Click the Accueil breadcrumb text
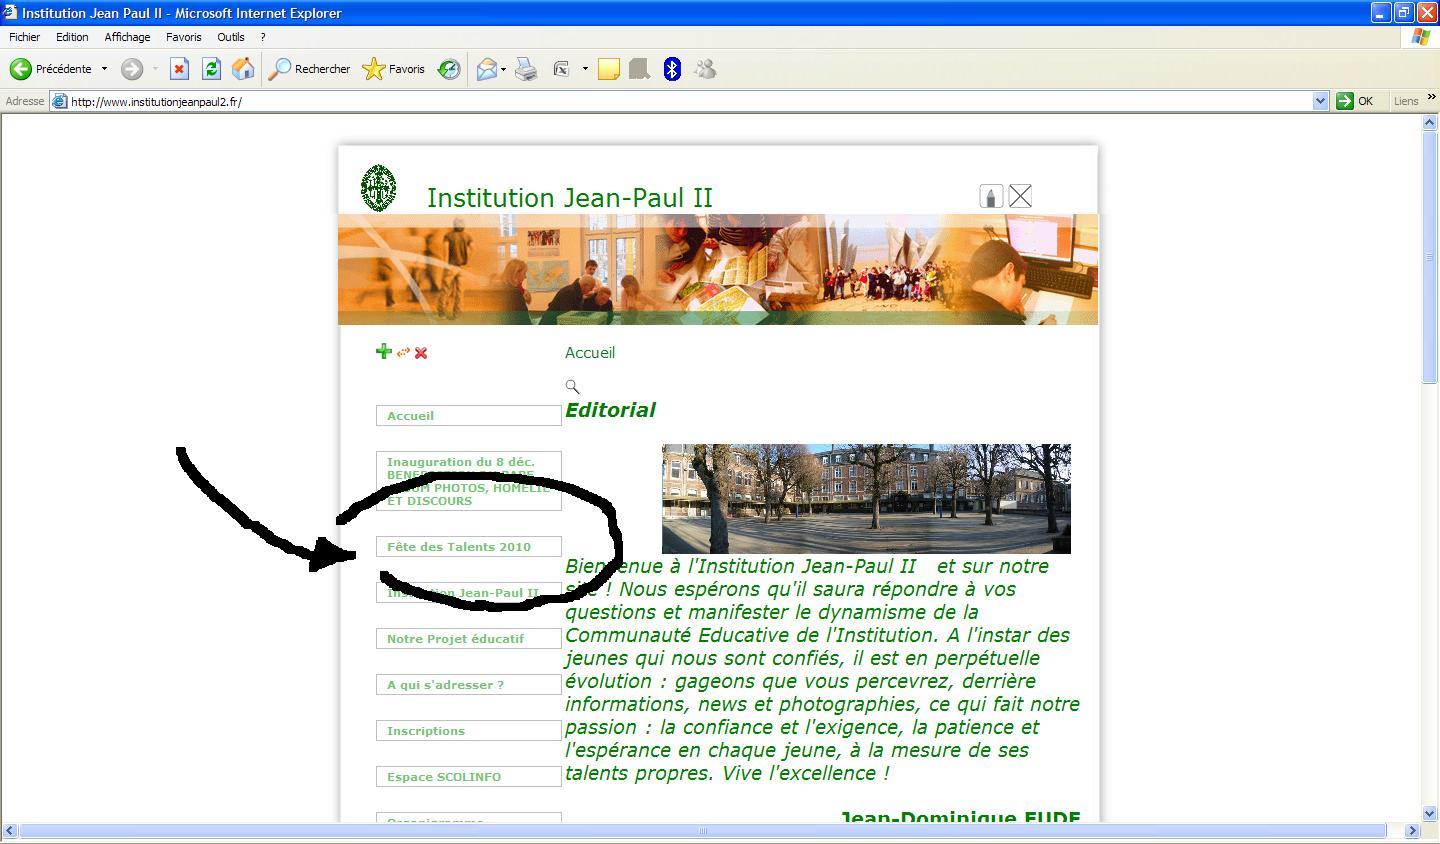1440x844 pixels. (x=590, y=352)
